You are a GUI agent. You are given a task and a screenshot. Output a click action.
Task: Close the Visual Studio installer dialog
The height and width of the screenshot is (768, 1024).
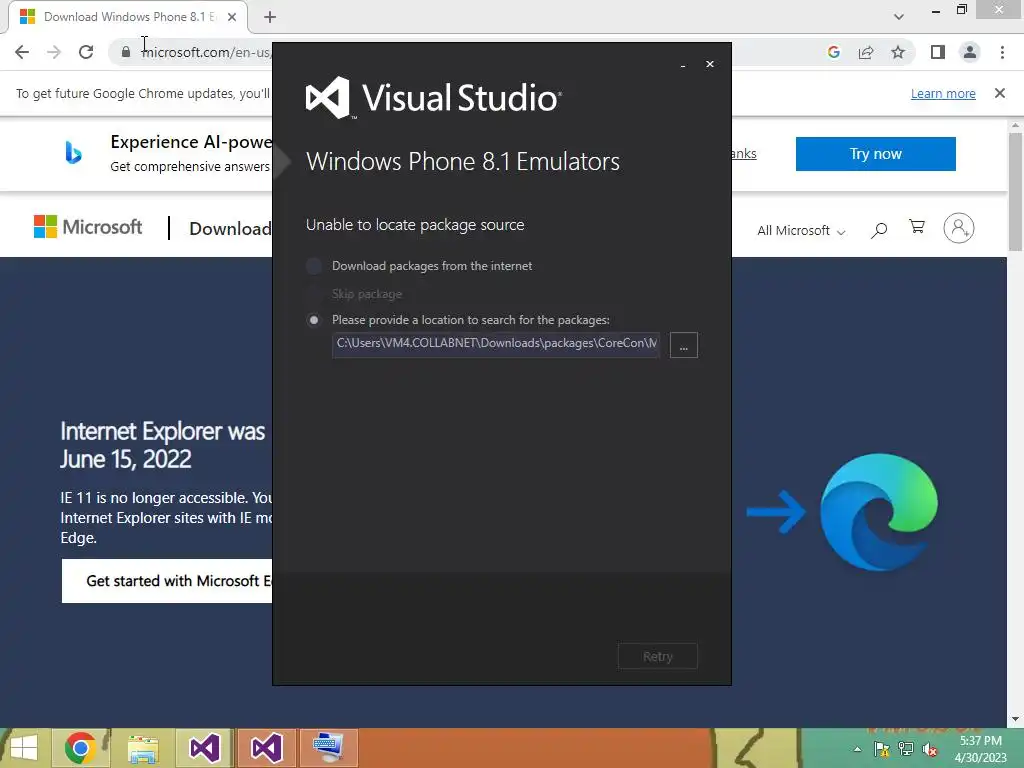pyautogui.click(x=710, y=64)
